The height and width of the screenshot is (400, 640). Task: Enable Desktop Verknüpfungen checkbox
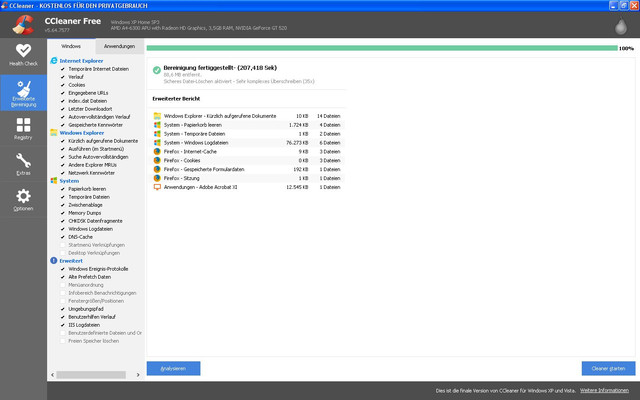63,253
